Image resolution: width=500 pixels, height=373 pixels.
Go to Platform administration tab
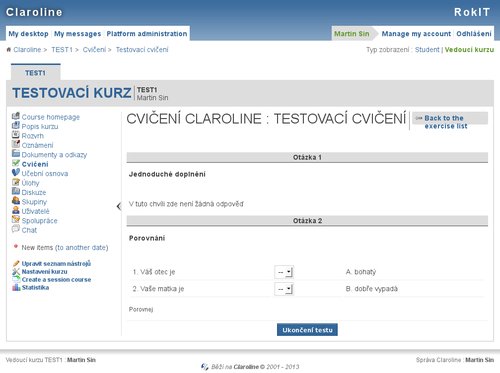147,34
